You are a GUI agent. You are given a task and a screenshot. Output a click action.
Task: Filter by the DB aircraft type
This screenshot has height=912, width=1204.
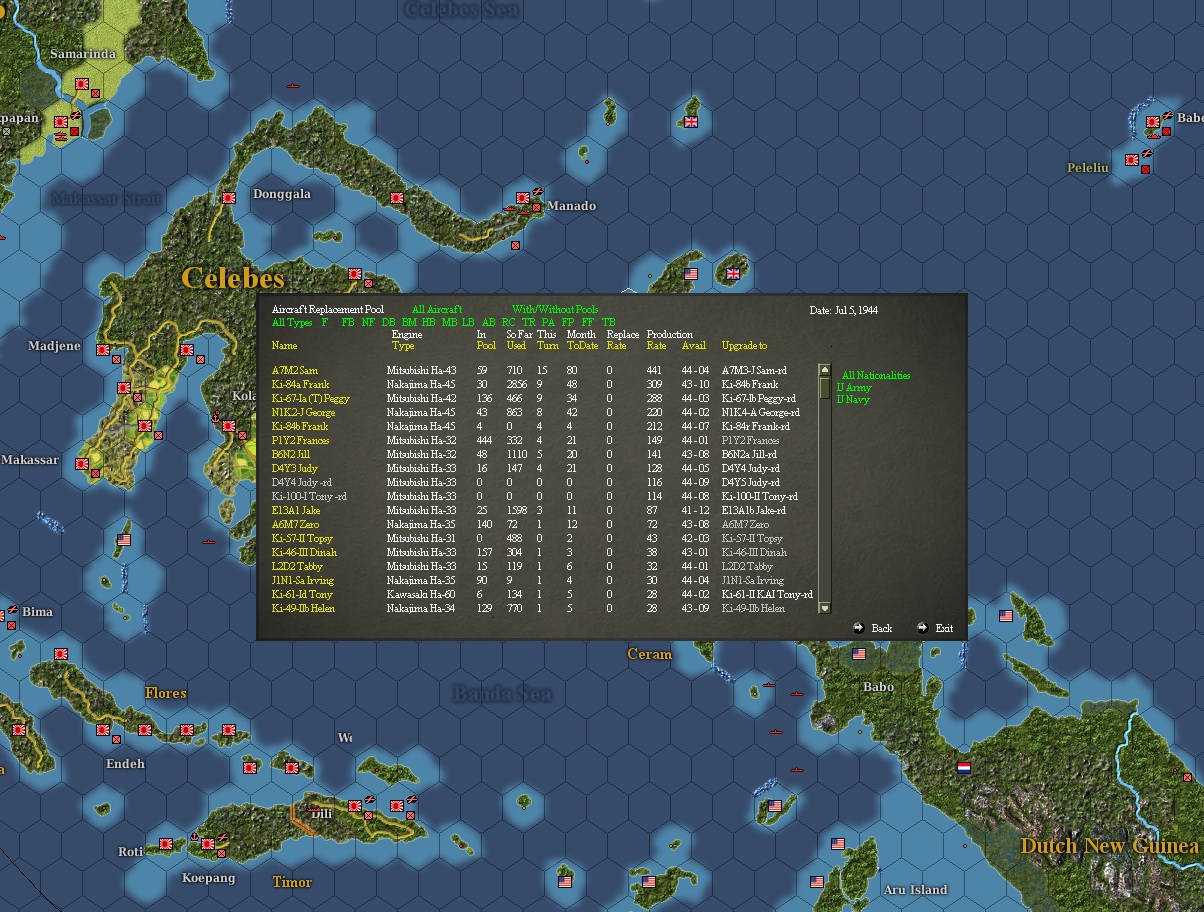click(x=389, y=323)
